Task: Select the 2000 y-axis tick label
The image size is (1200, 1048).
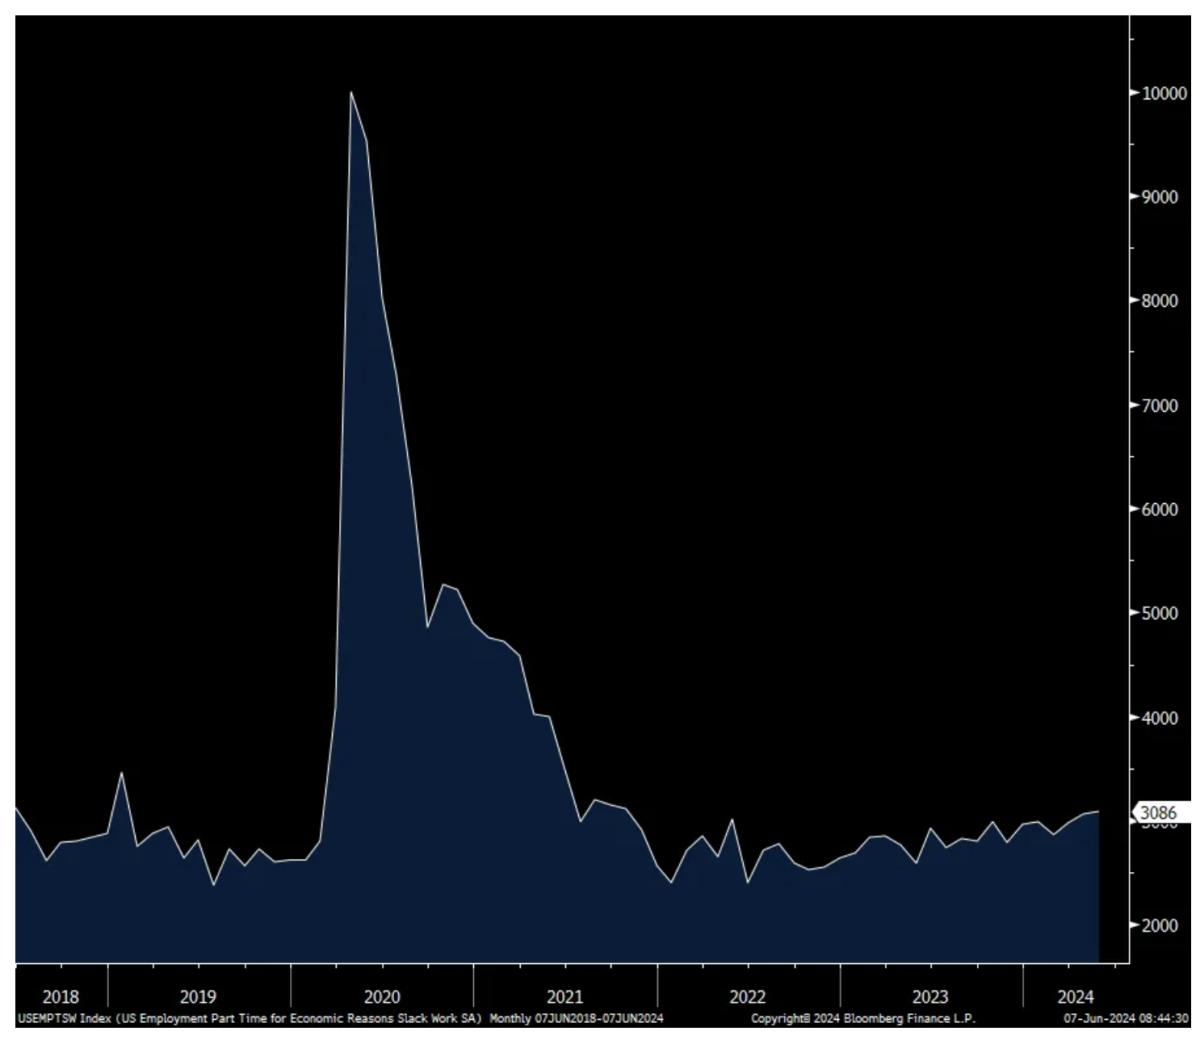Action: (1159, 925)
